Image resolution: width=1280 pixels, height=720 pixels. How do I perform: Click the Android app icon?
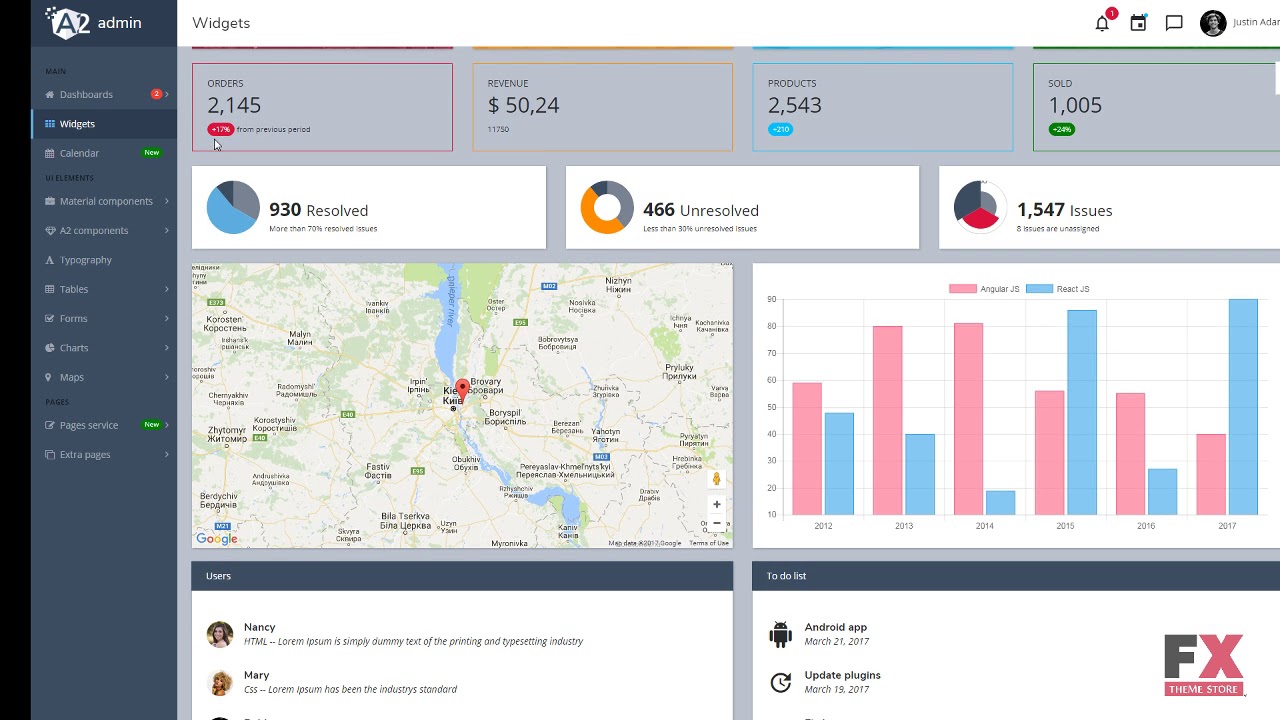point(781,634)
